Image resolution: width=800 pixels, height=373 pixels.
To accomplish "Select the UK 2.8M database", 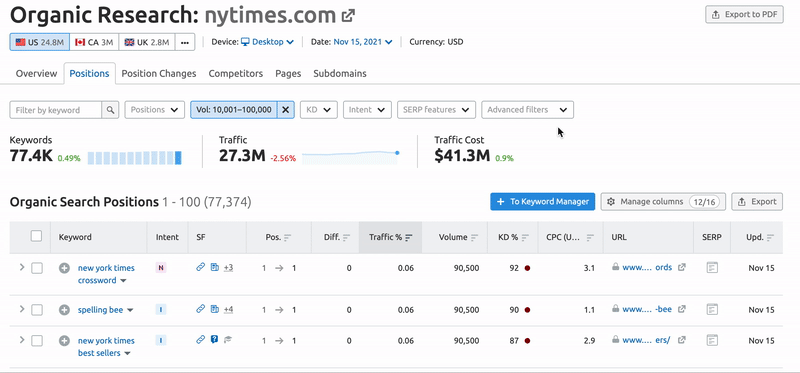I will 146,42.
